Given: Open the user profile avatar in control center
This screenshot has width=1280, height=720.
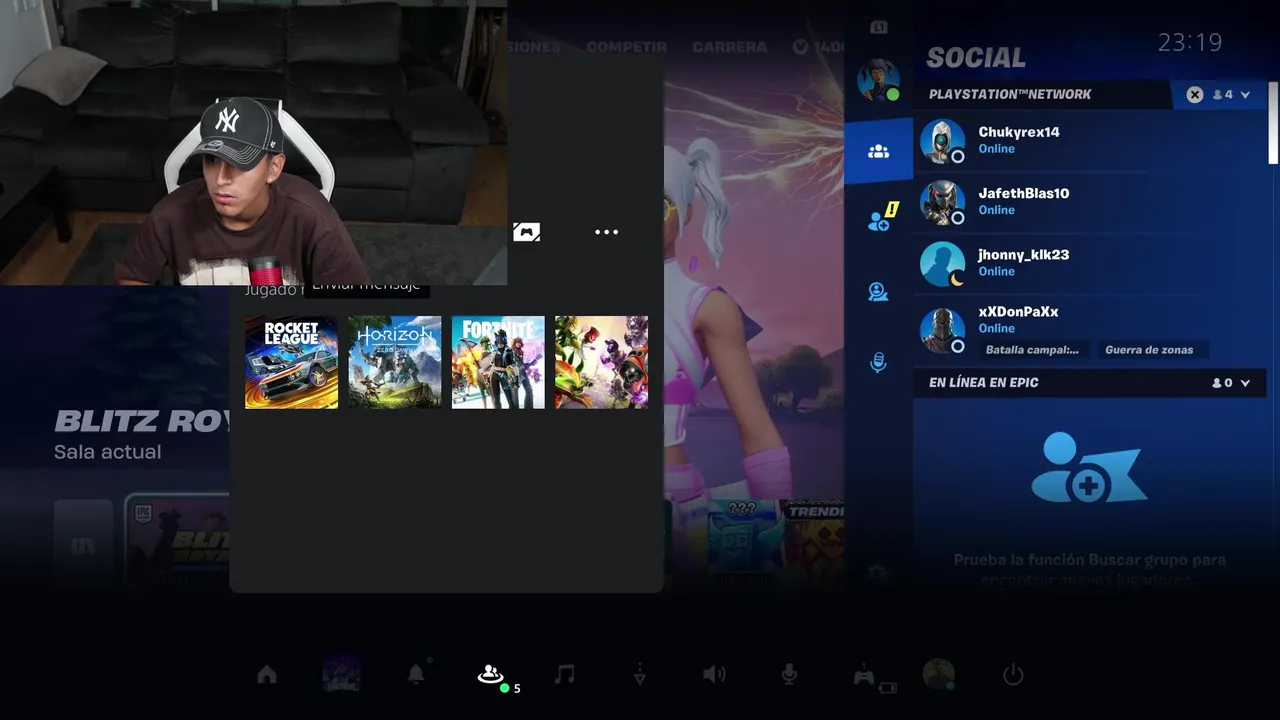Looking at the screenshot, I should click(938, 675).
